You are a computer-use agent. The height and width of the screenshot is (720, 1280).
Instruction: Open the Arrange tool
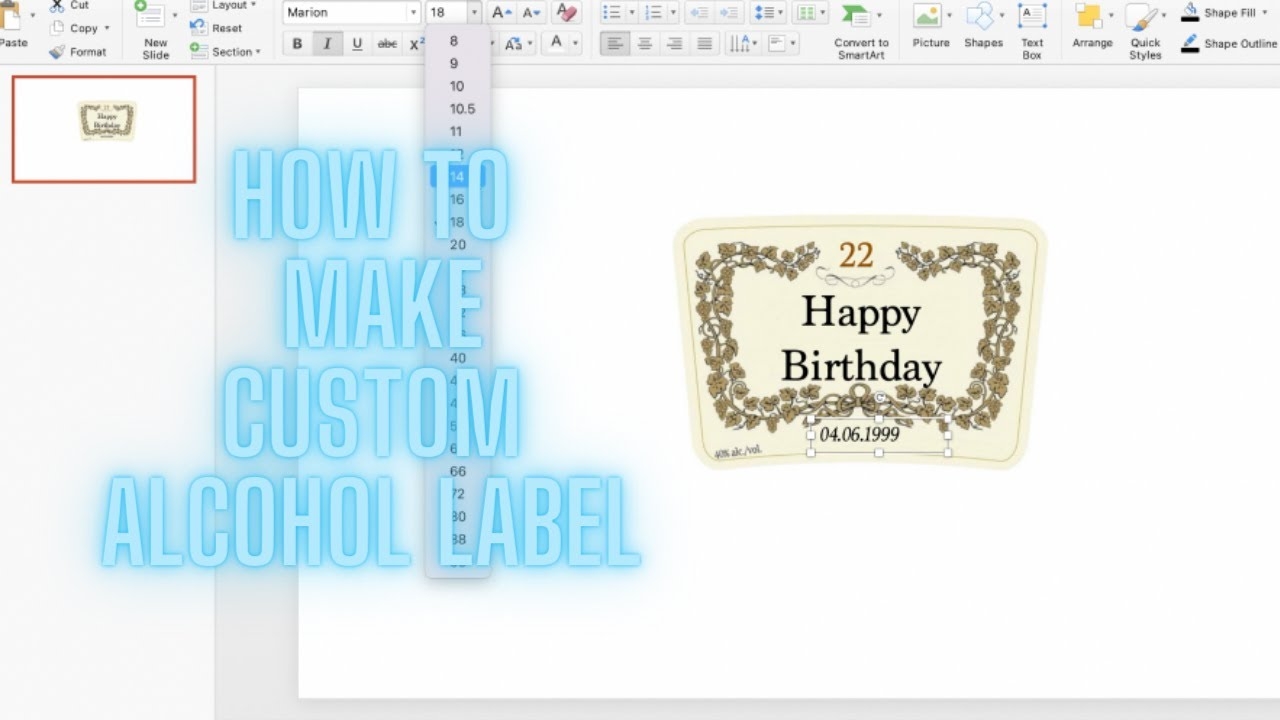point(1092,28)
